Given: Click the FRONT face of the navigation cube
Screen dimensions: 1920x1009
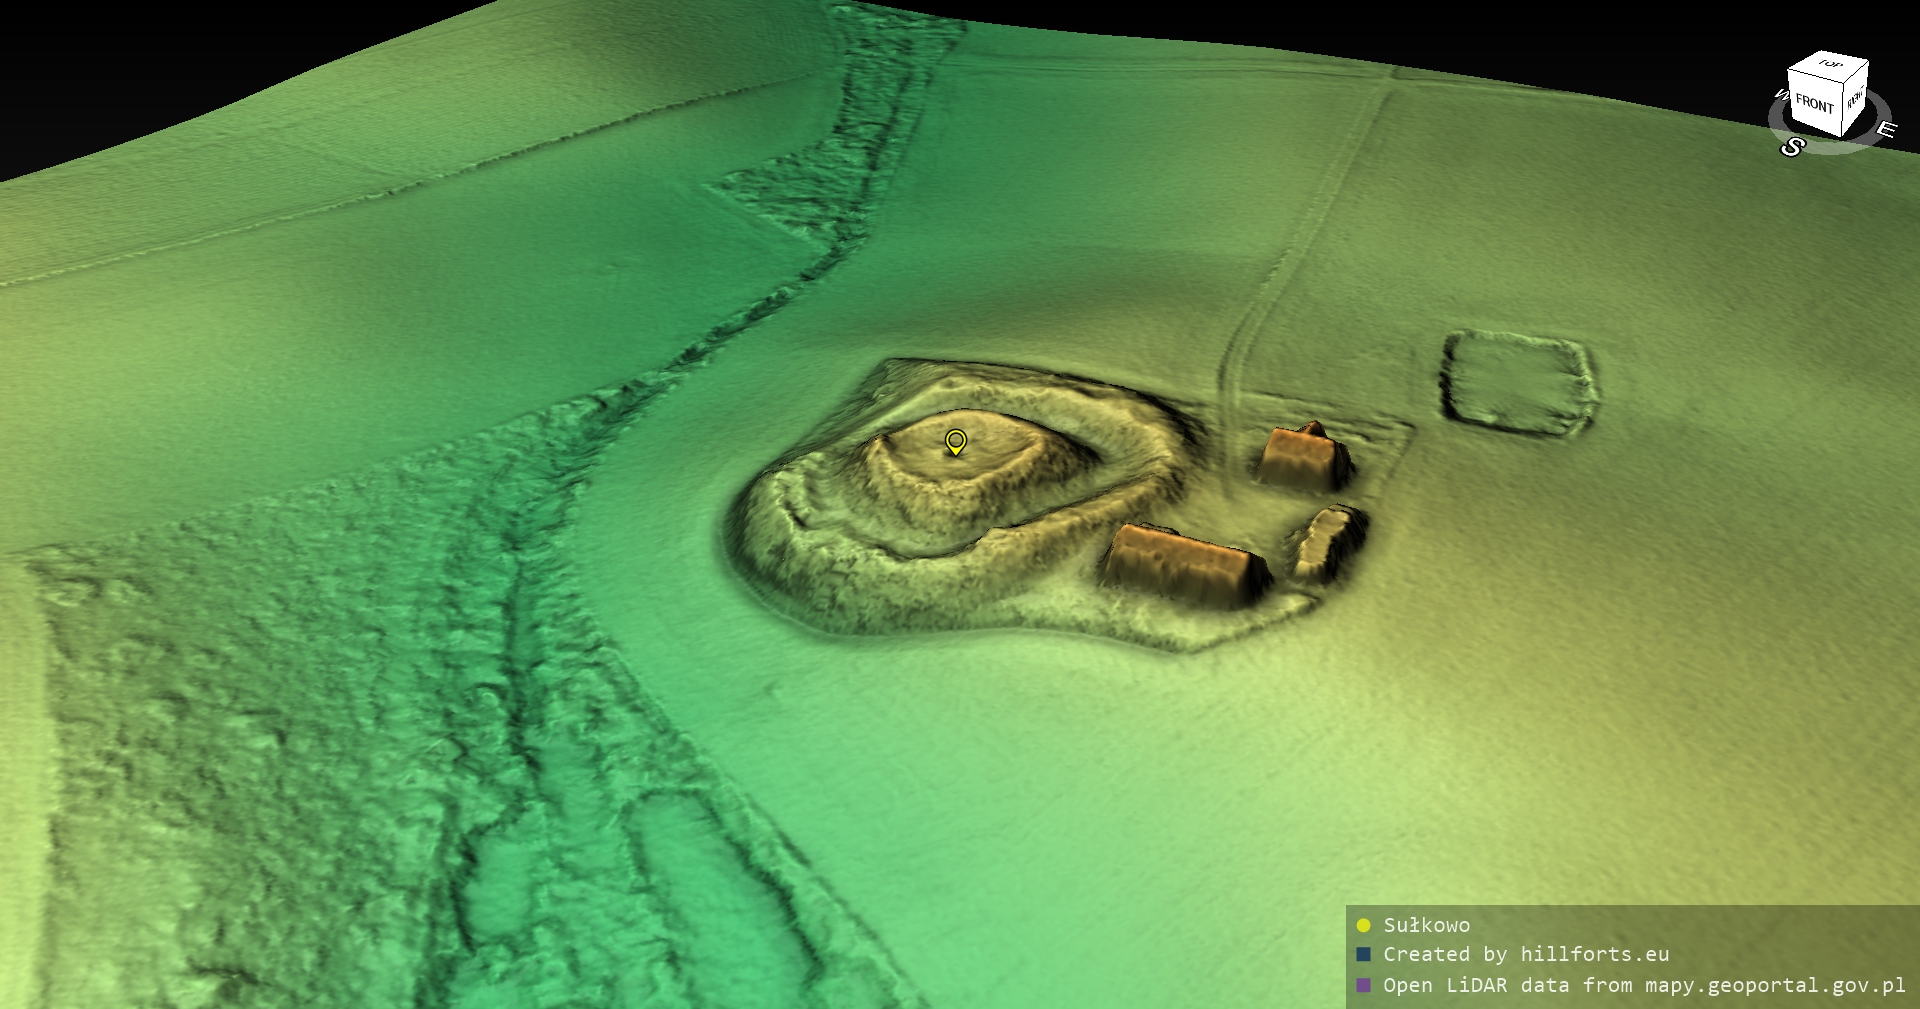Looking at the screenshot, I should click(1813, 104).
